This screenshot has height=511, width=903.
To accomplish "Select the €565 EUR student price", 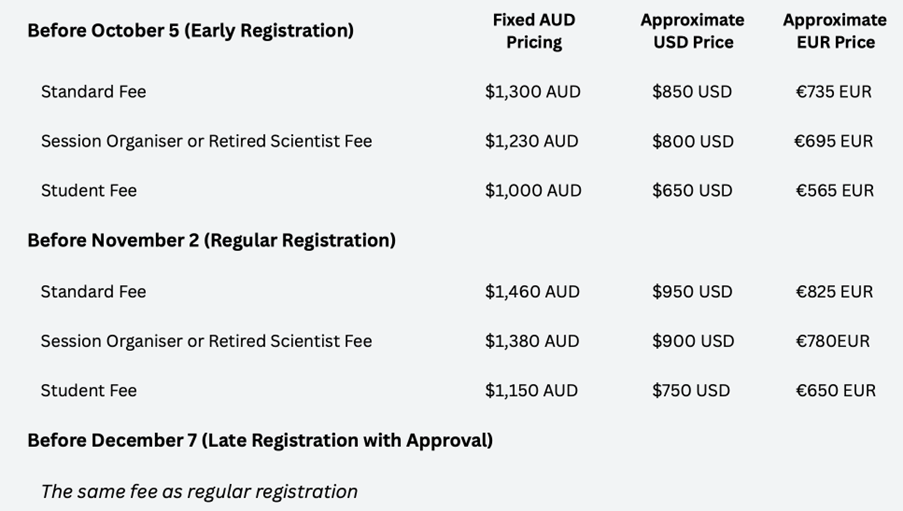I will (x=834, y=190).
